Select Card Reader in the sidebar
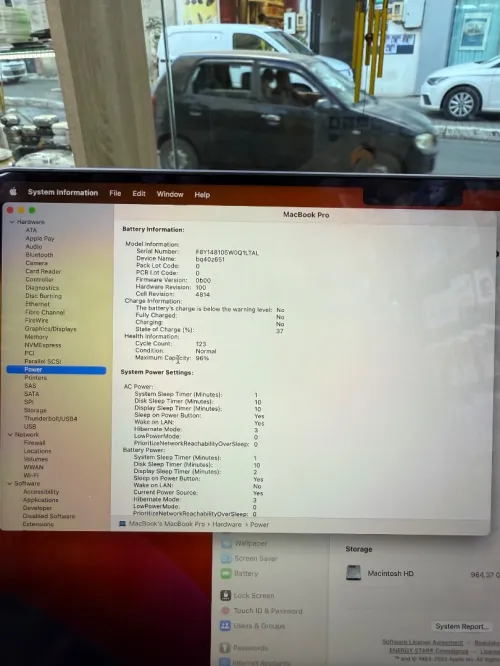The width and height of the screenshot is (500, 666). pos(43,271)
